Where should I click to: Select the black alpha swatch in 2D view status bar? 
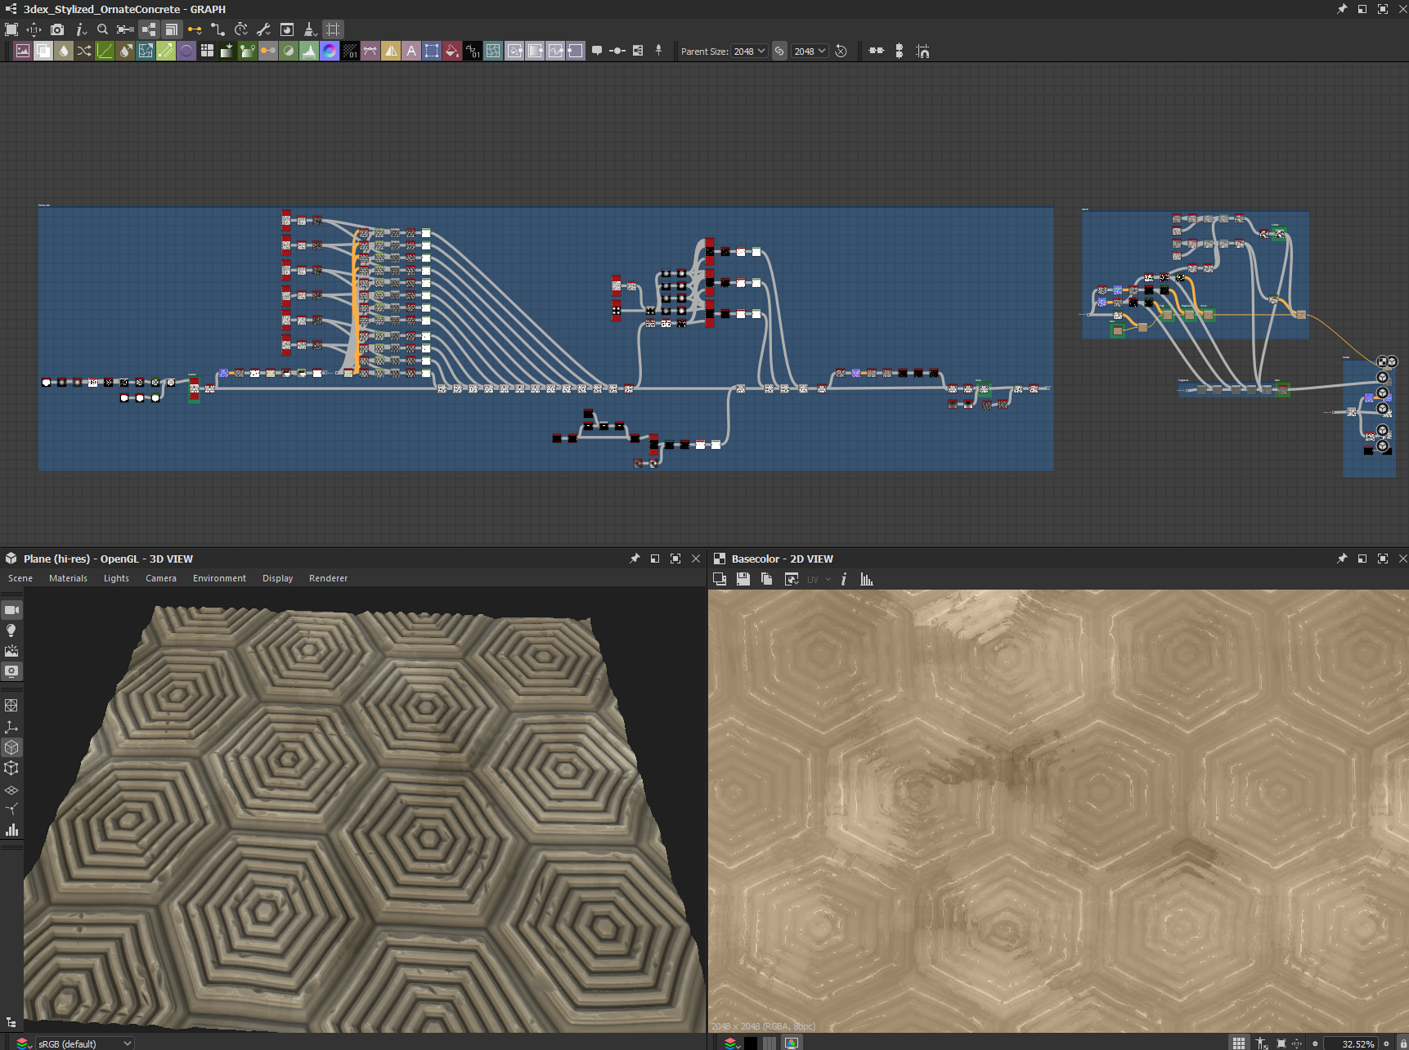[750, 1043]
